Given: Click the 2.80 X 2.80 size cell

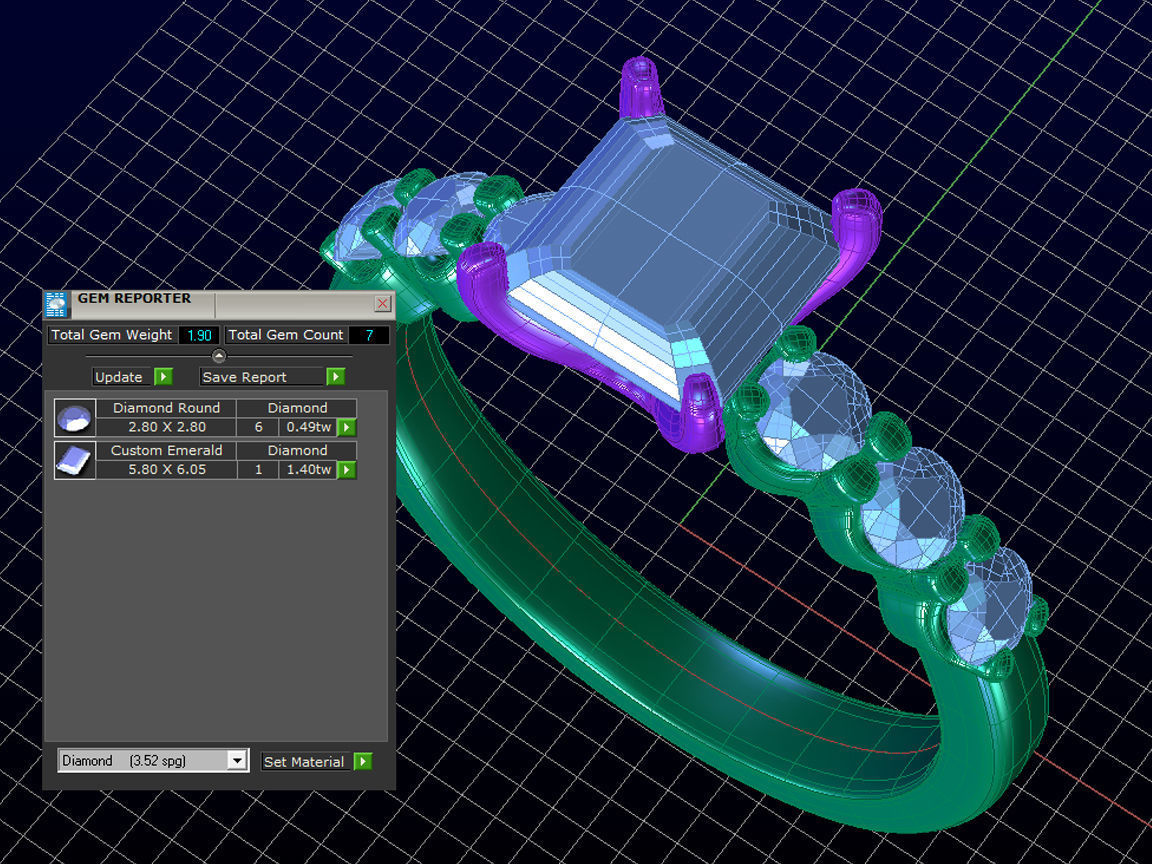Looking at the screenshot, I should [x=167, y=427].
